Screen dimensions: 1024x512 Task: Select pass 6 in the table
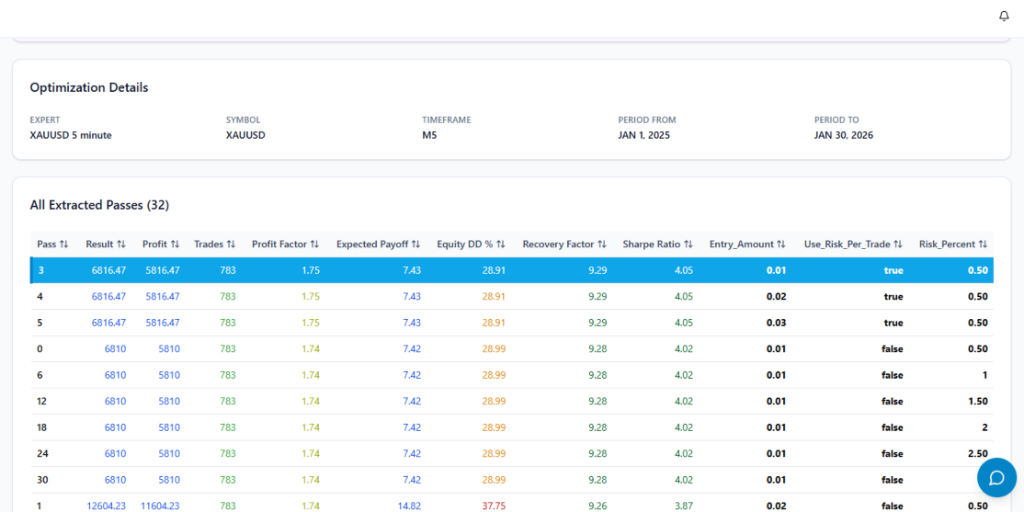point(512,375)
